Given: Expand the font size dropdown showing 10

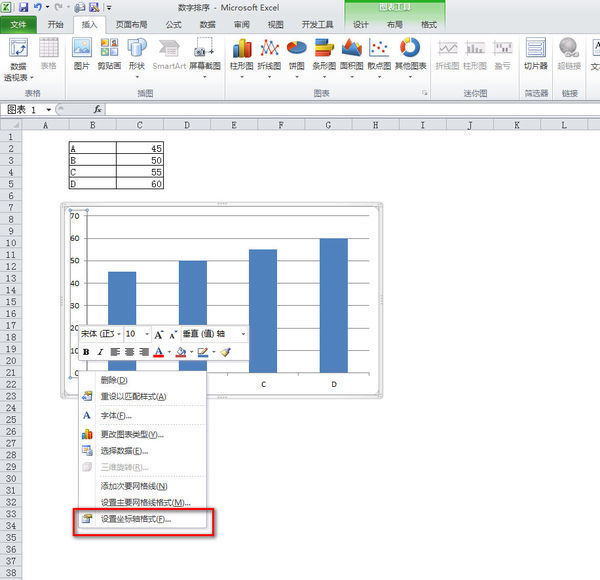Looking at the screenshot, I should tap(145, 334).
